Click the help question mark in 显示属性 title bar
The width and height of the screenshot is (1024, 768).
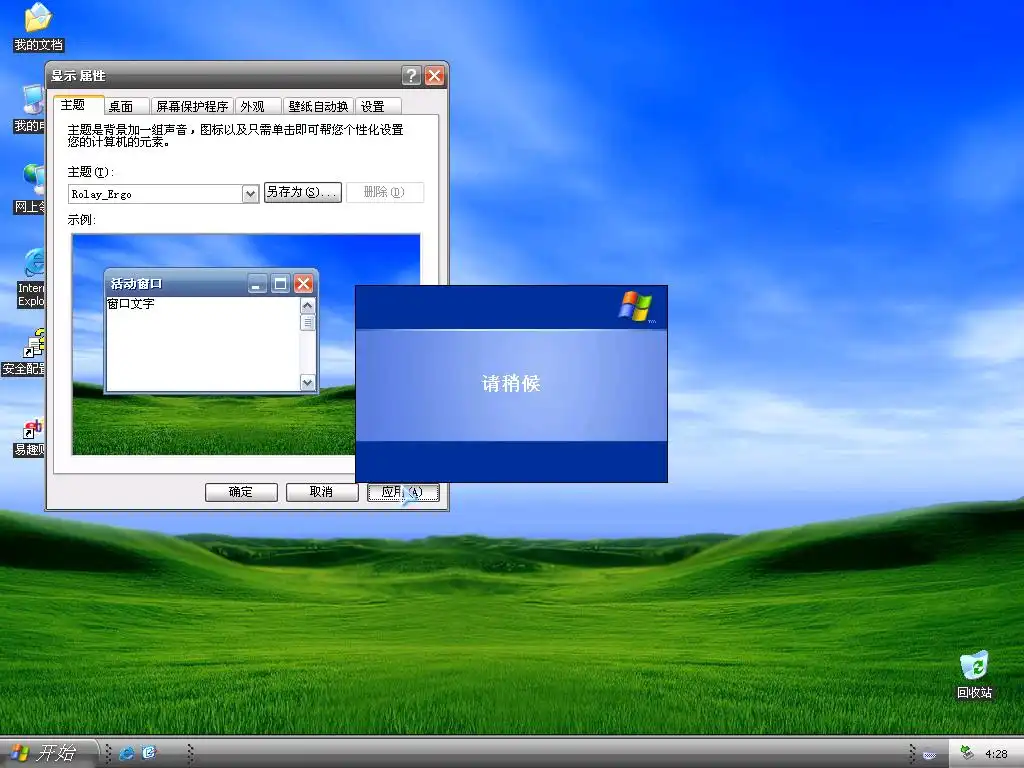click(411, 76)
